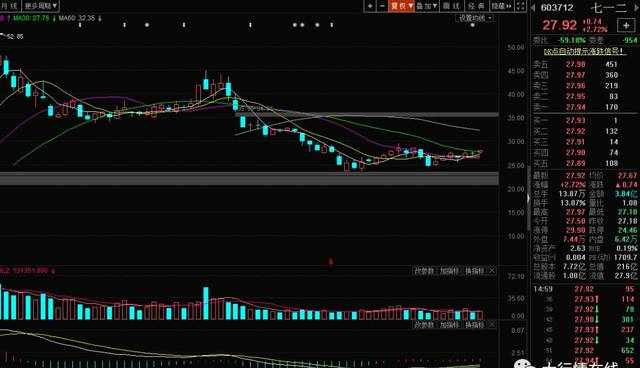Click the 换指标 button in volume panel
This screenshot has height=368, width=640.
[x=475, y=270]
